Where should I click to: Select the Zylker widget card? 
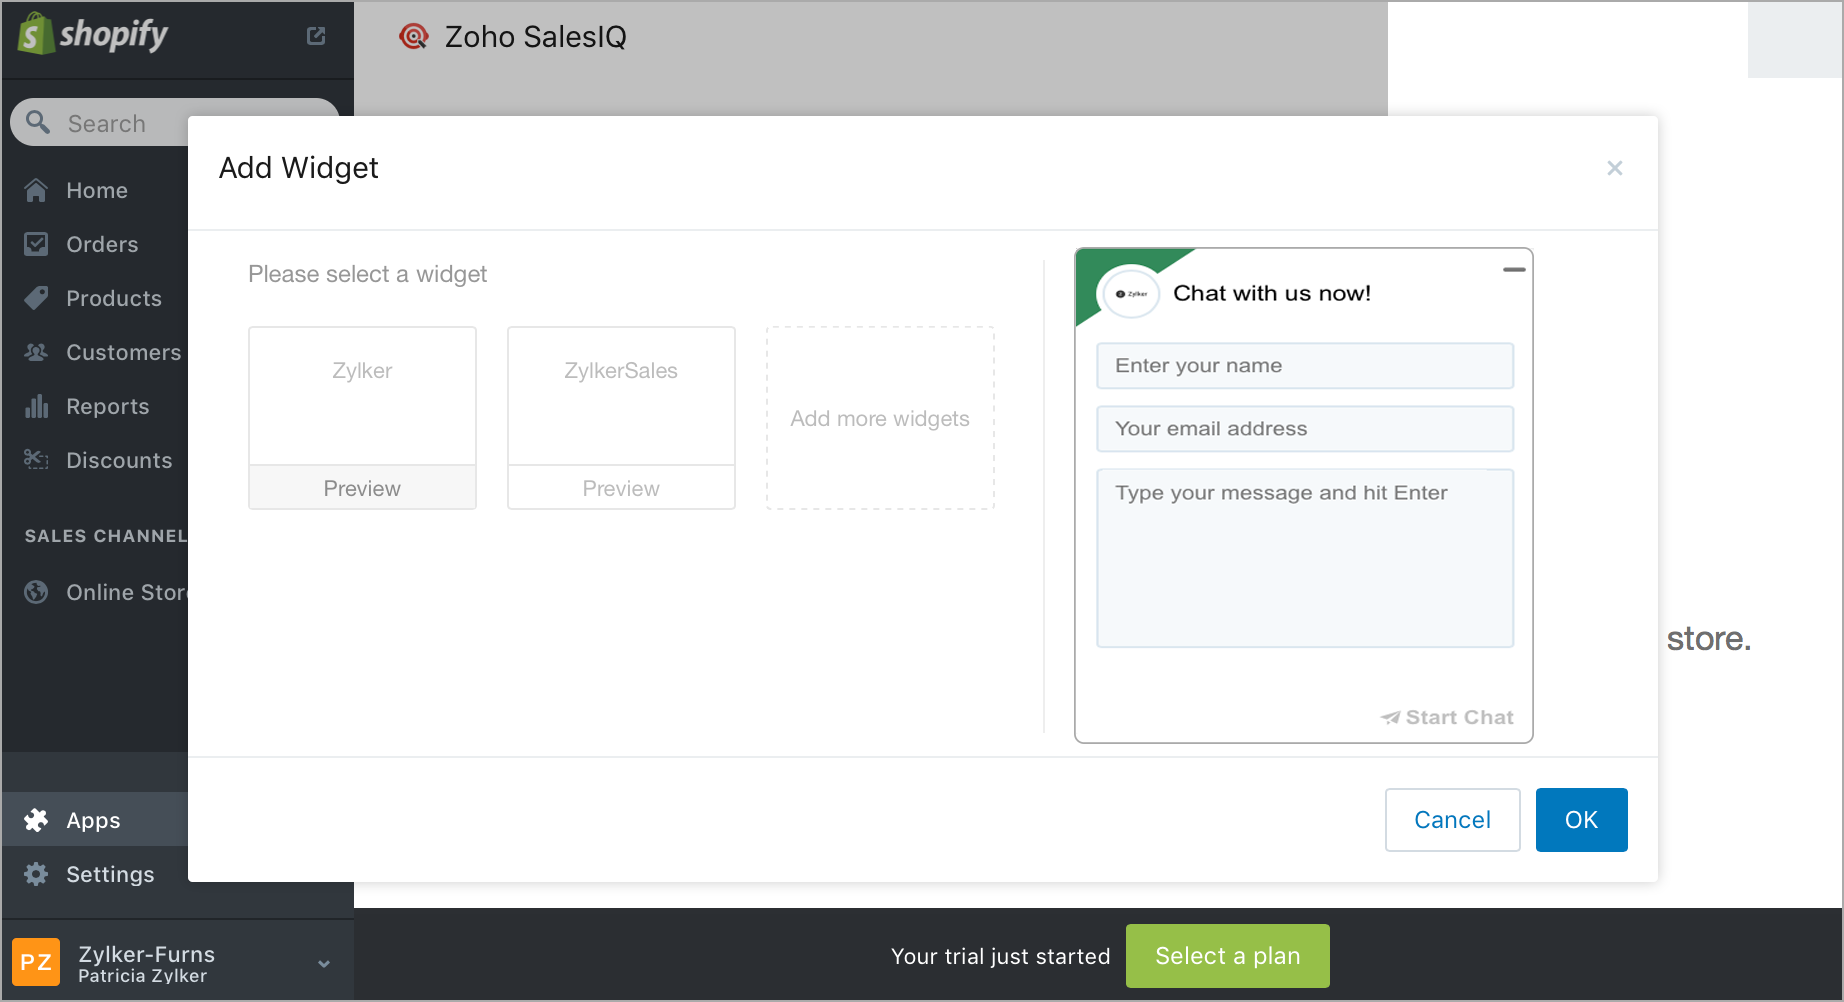click(x=362, y=396)
